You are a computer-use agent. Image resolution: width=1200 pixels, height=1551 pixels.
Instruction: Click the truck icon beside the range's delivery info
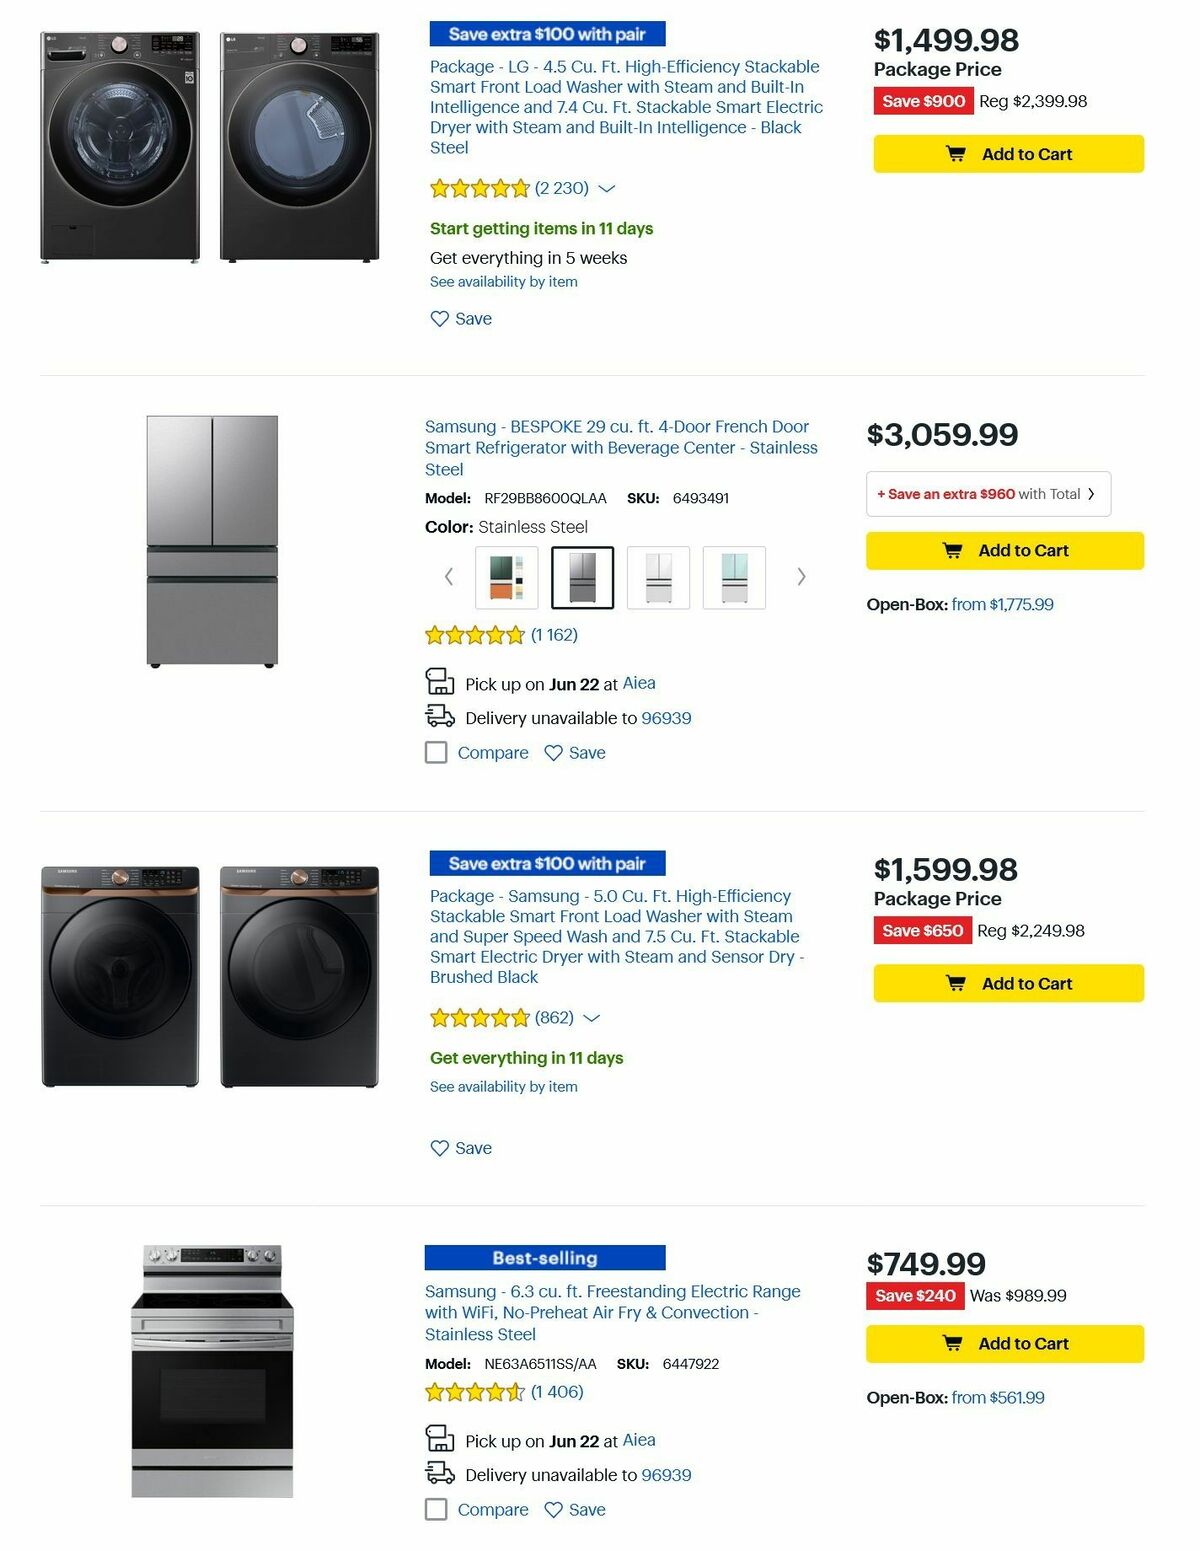(x=440, y=1473)
